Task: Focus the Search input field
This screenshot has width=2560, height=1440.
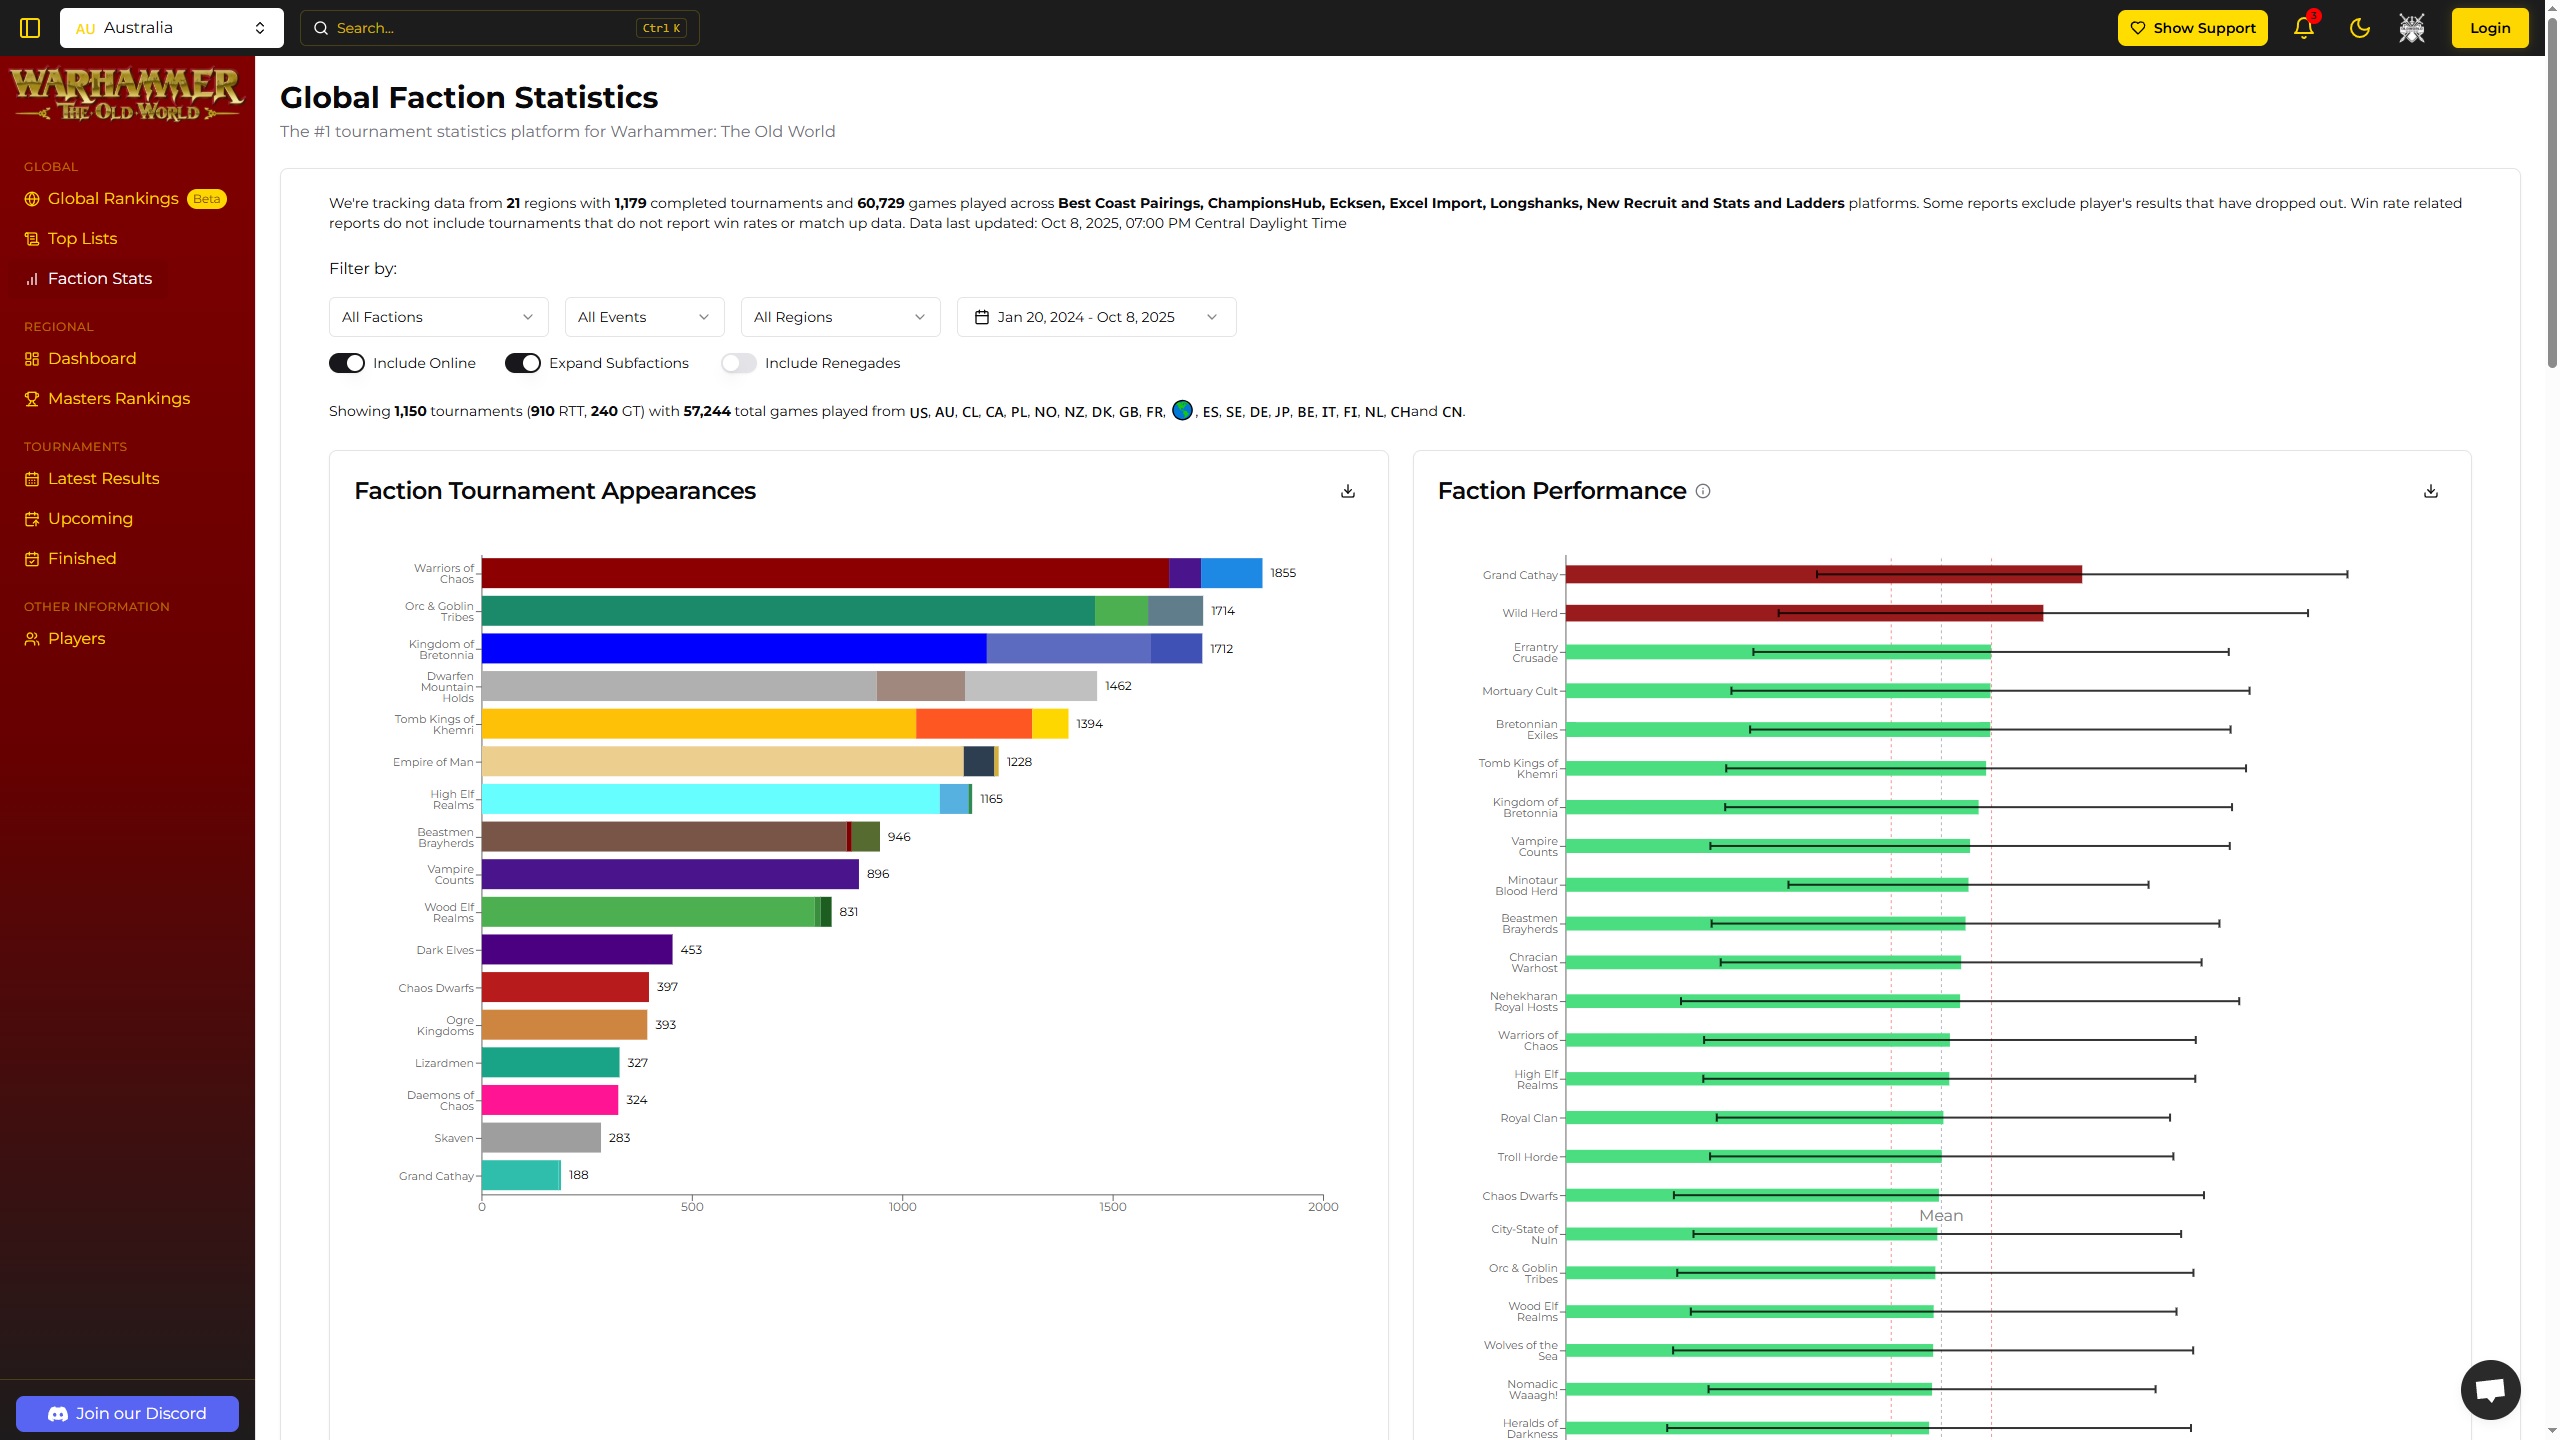Action: [x=480, y=28]
